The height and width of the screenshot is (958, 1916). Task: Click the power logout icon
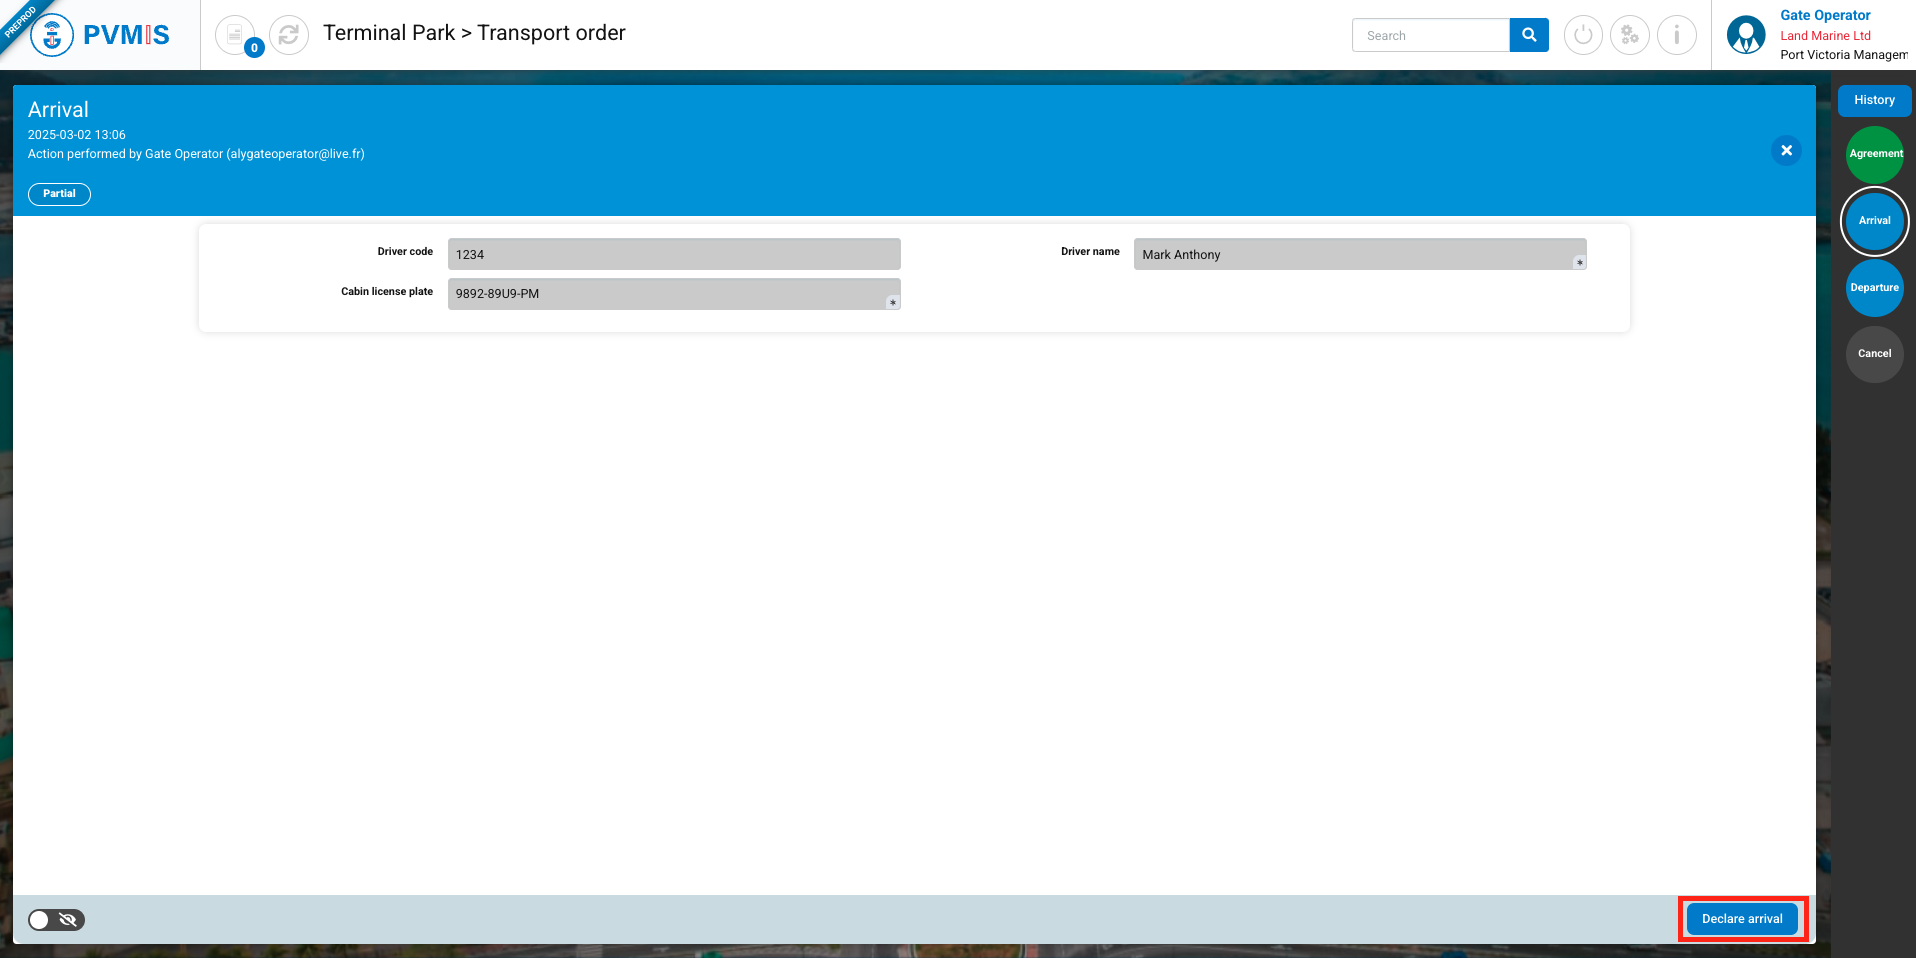coord(1582,35)
